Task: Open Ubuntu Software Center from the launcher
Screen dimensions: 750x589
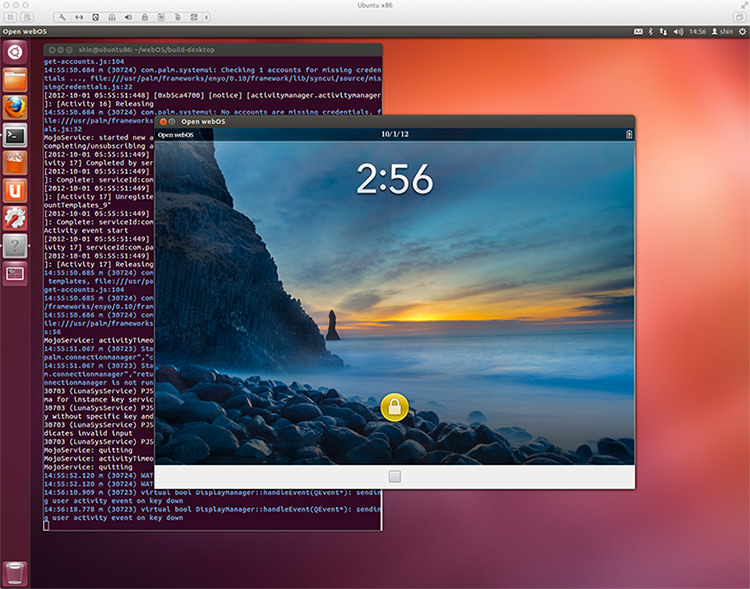Action: 15,163
